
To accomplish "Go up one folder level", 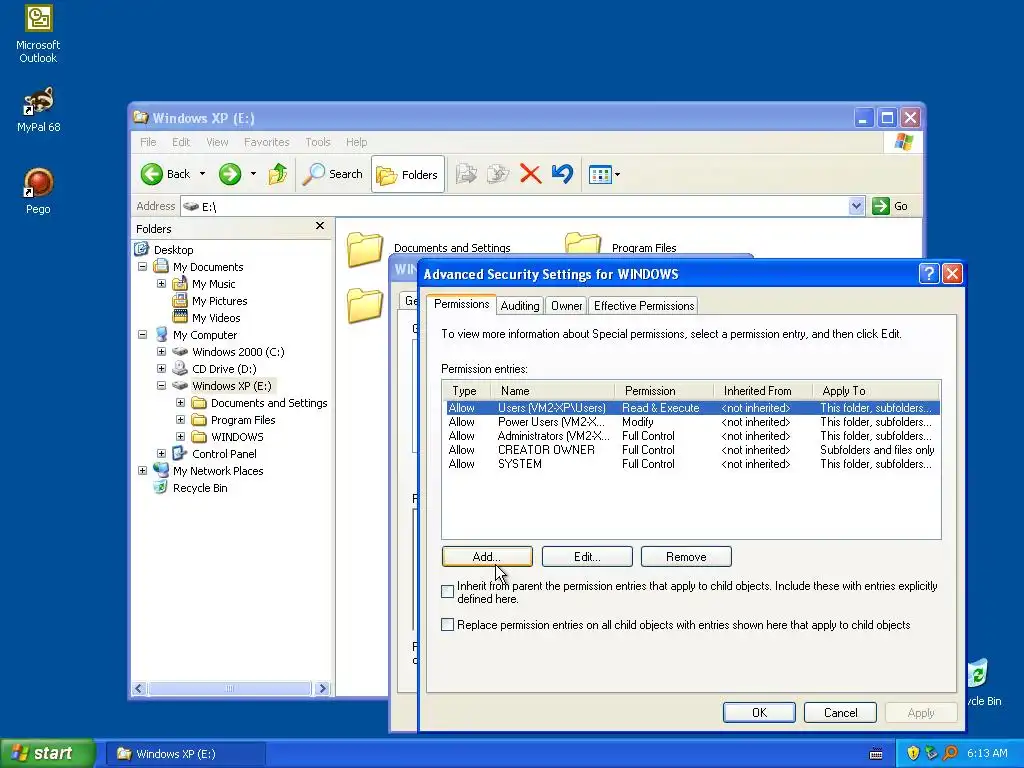I will [x=278, y=174].
